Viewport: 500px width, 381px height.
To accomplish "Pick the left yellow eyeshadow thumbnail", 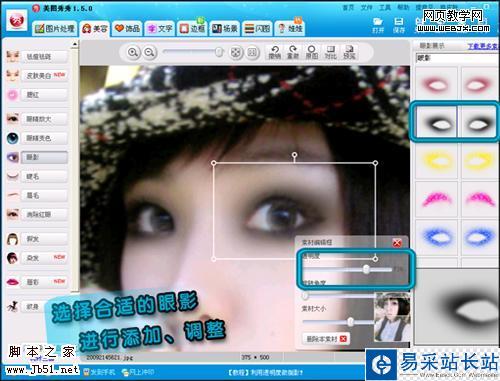I will click(x=436, y=162).
